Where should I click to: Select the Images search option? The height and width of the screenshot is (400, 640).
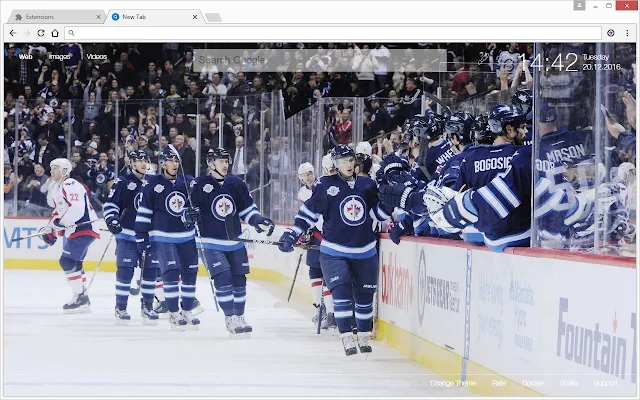(59, 57)
